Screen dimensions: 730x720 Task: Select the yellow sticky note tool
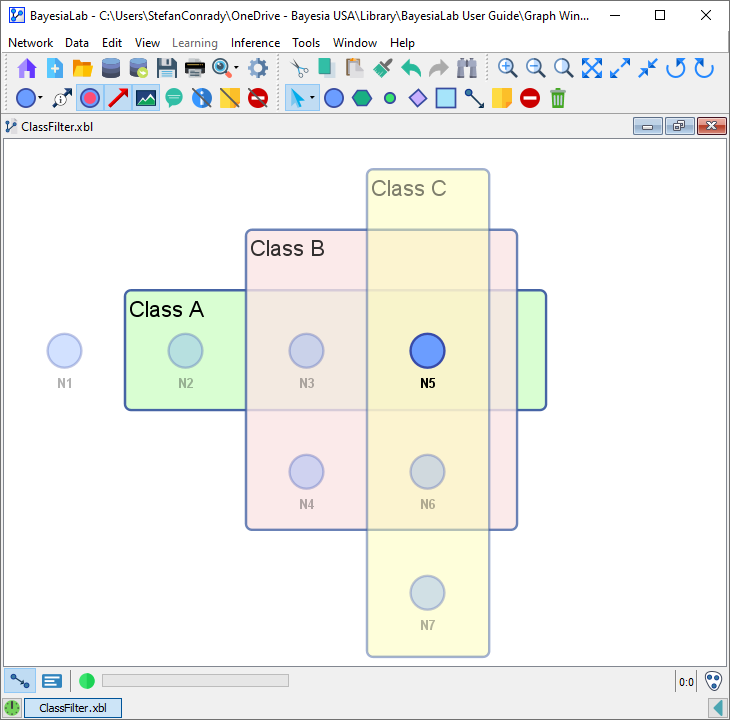pyautogui.click(x=502, y=98)
